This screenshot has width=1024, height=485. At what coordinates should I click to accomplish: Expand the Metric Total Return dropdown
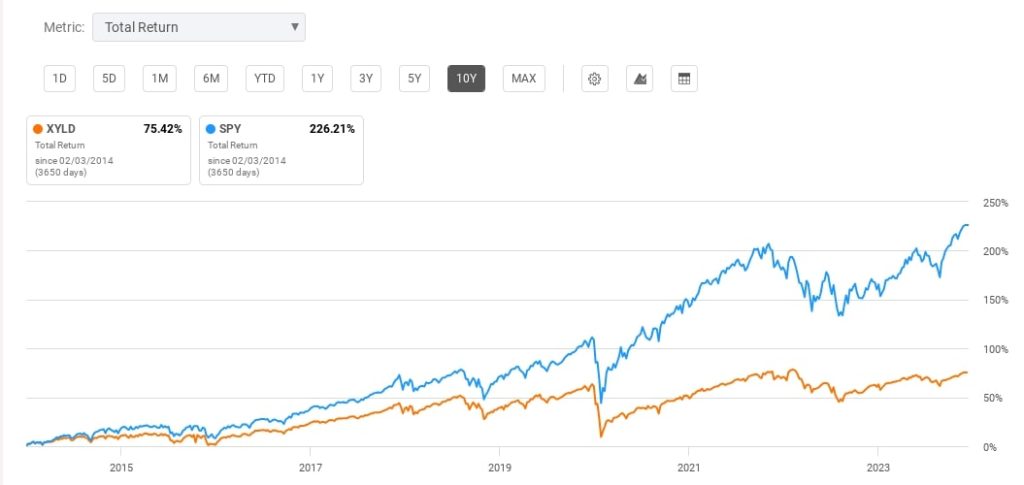[x=198, y=27]
